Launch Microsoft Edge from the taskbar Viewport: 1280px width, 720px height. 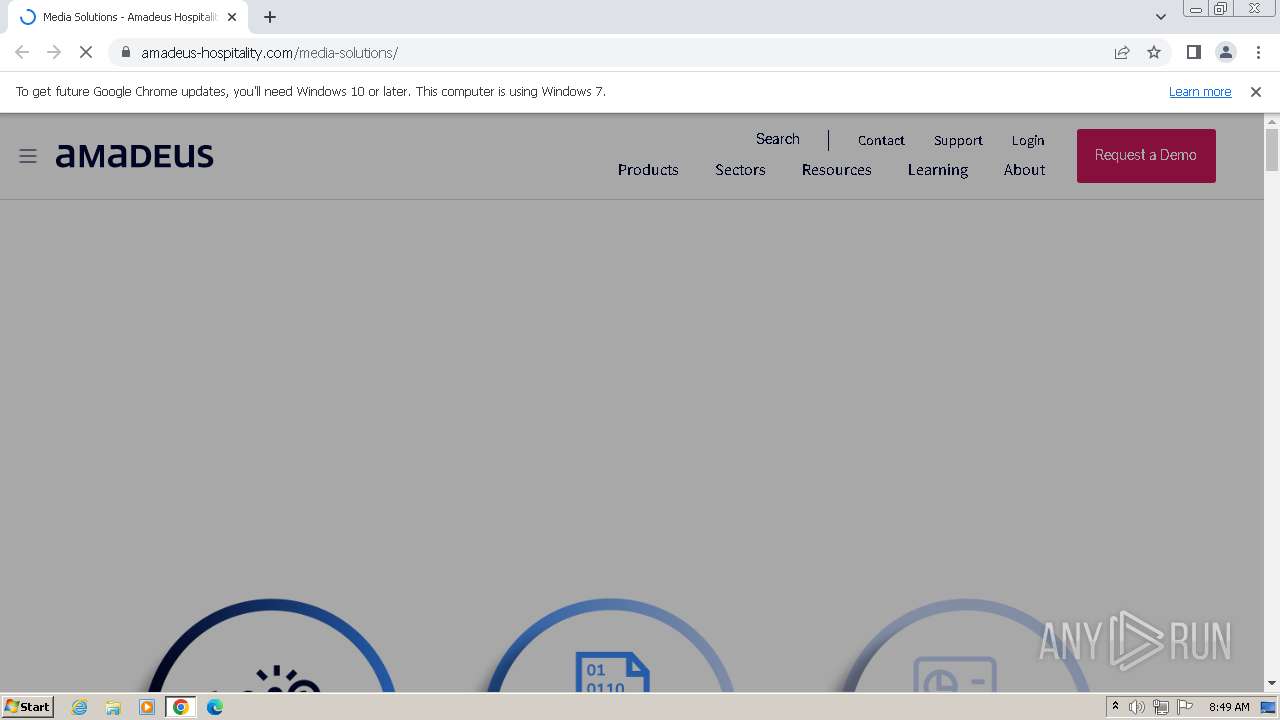[x=215, y=707]
